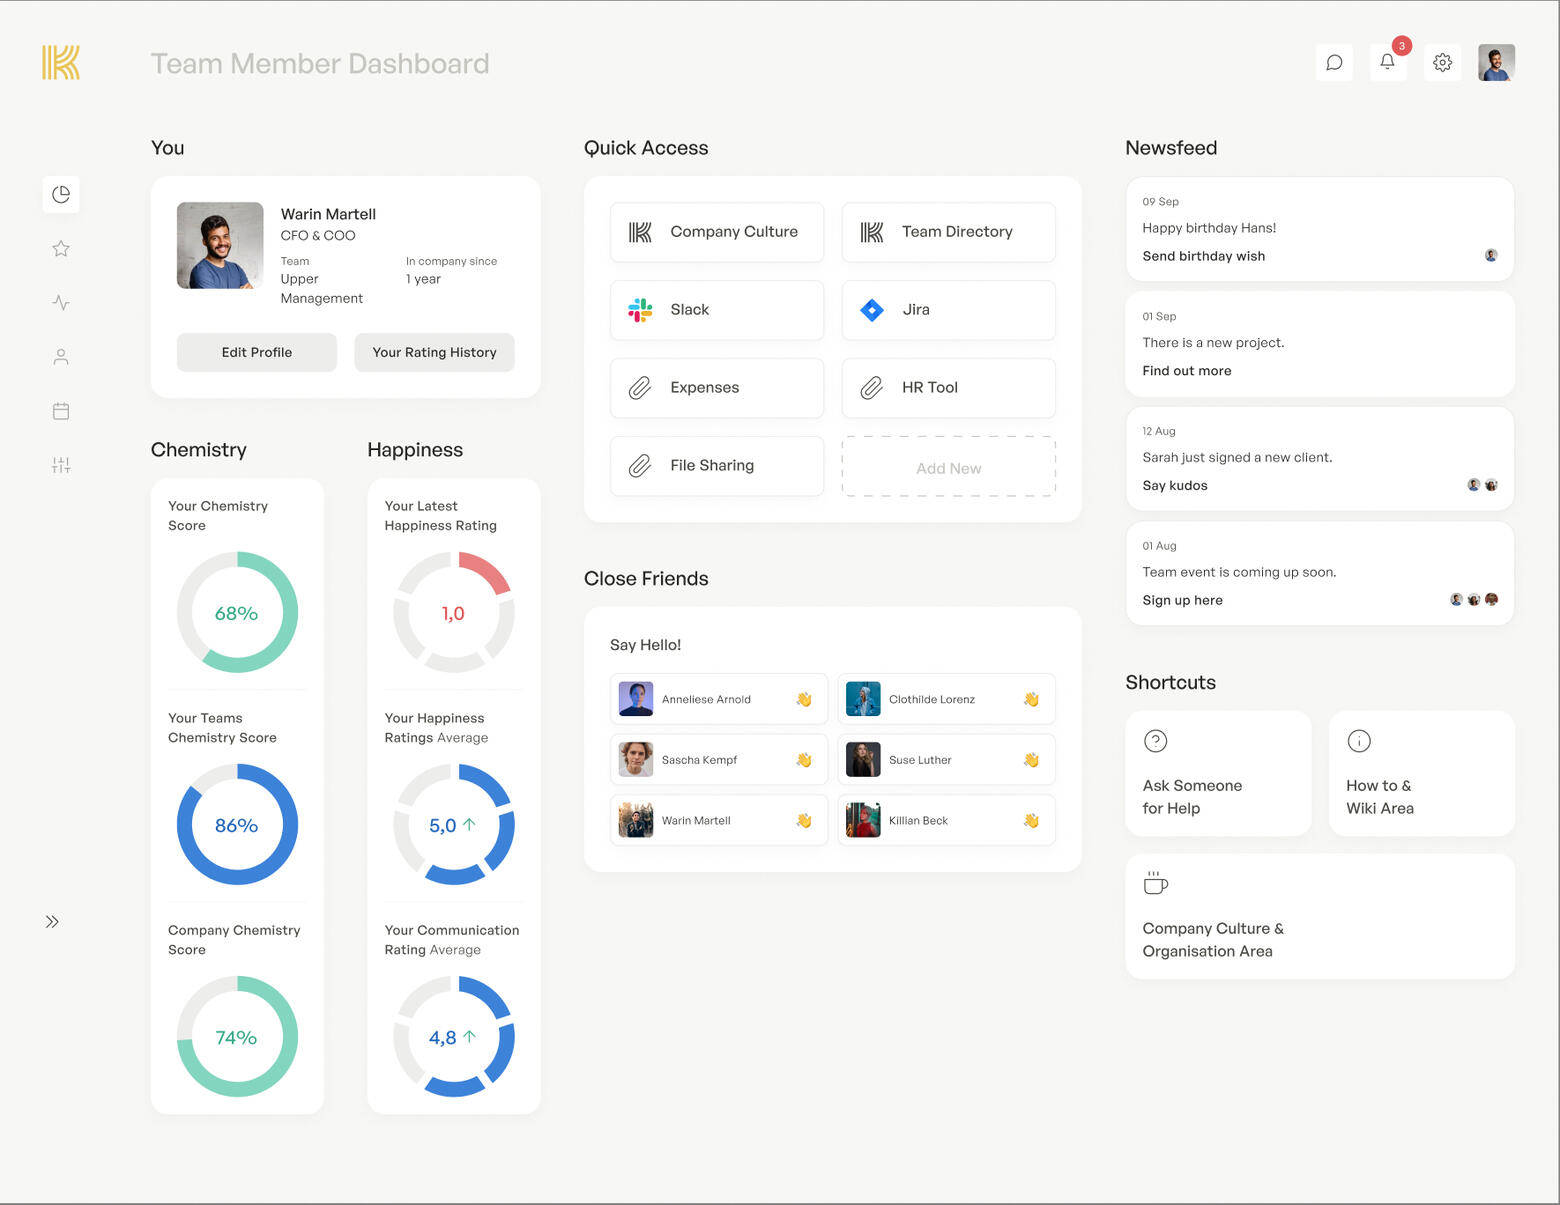Image resolution: width=1560 pixels, height=1205 pixels.
Task: Add New quick access shortcut
Action: pos(948,468)
